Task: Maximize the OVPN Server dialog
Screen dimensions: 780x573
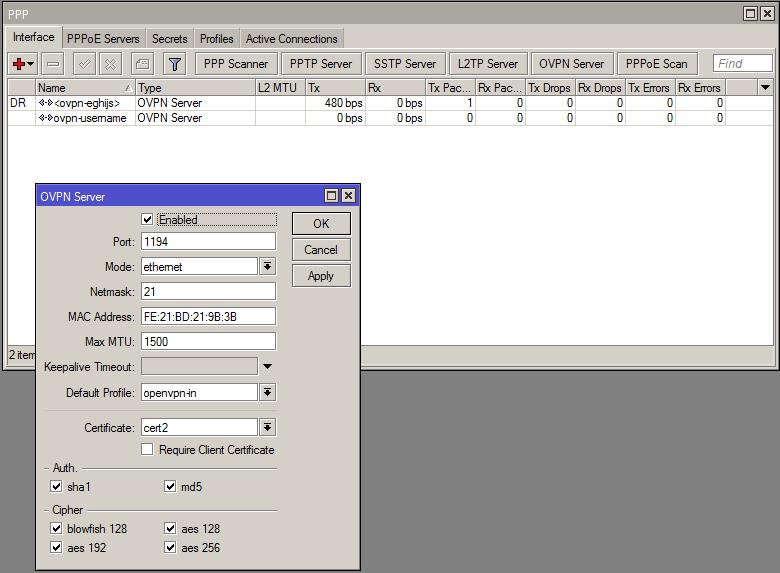Action: coord(332,196)
